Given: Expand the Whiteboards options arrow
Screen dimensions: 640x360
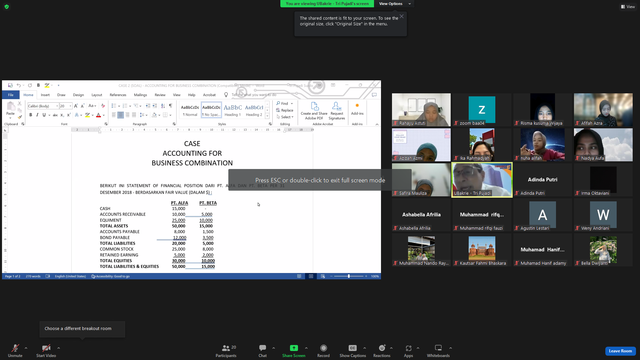Looking at the screenshot, I should 451,348.
